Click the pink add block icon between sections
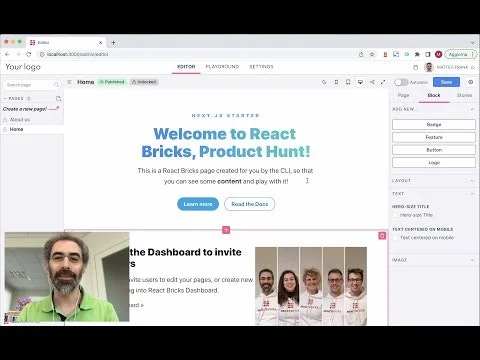Viewport: 480px width, 360px height. pyautogui.click(x=226, y=230)
